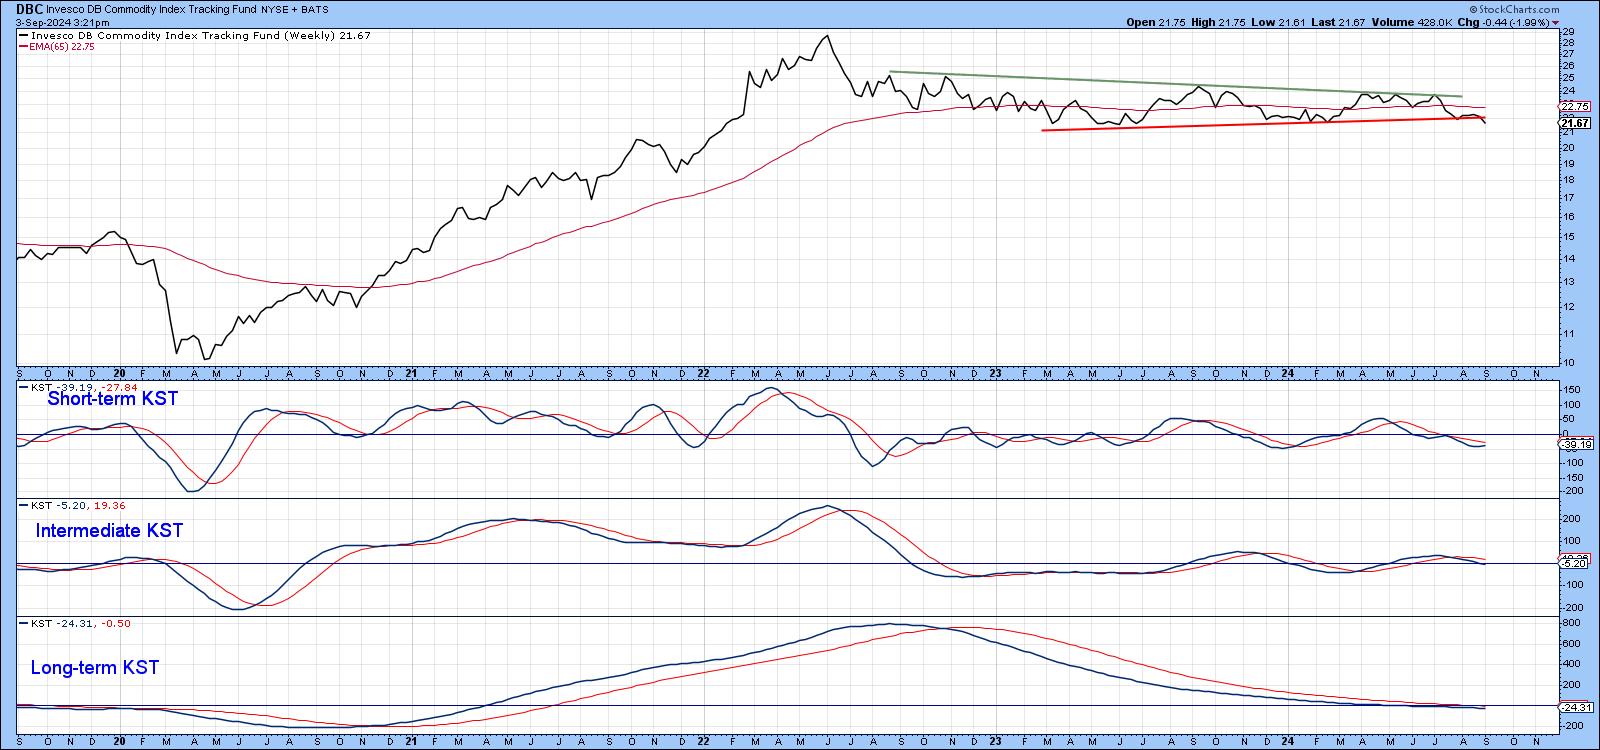Viewport: 1600px width, 750px height.
Task: Click the '22' year label below the price panel
Action: [703, 373]
